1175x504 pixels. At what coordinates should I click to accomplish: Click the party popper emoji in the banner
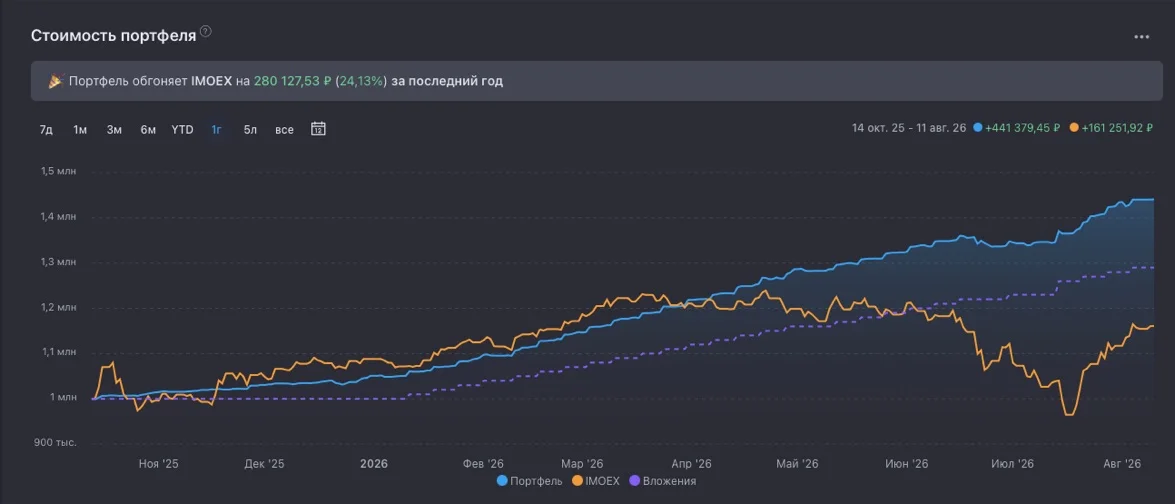coord(55,81)
